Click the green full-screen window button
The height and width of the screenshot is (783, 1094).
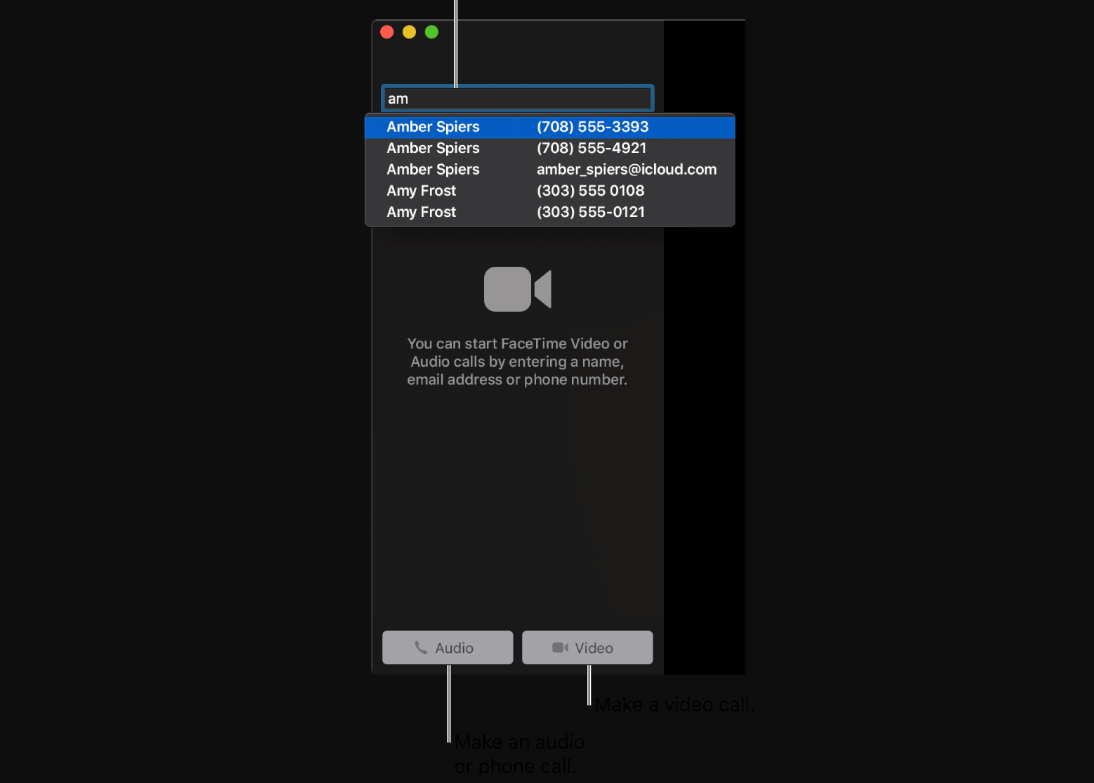[432, 32]
